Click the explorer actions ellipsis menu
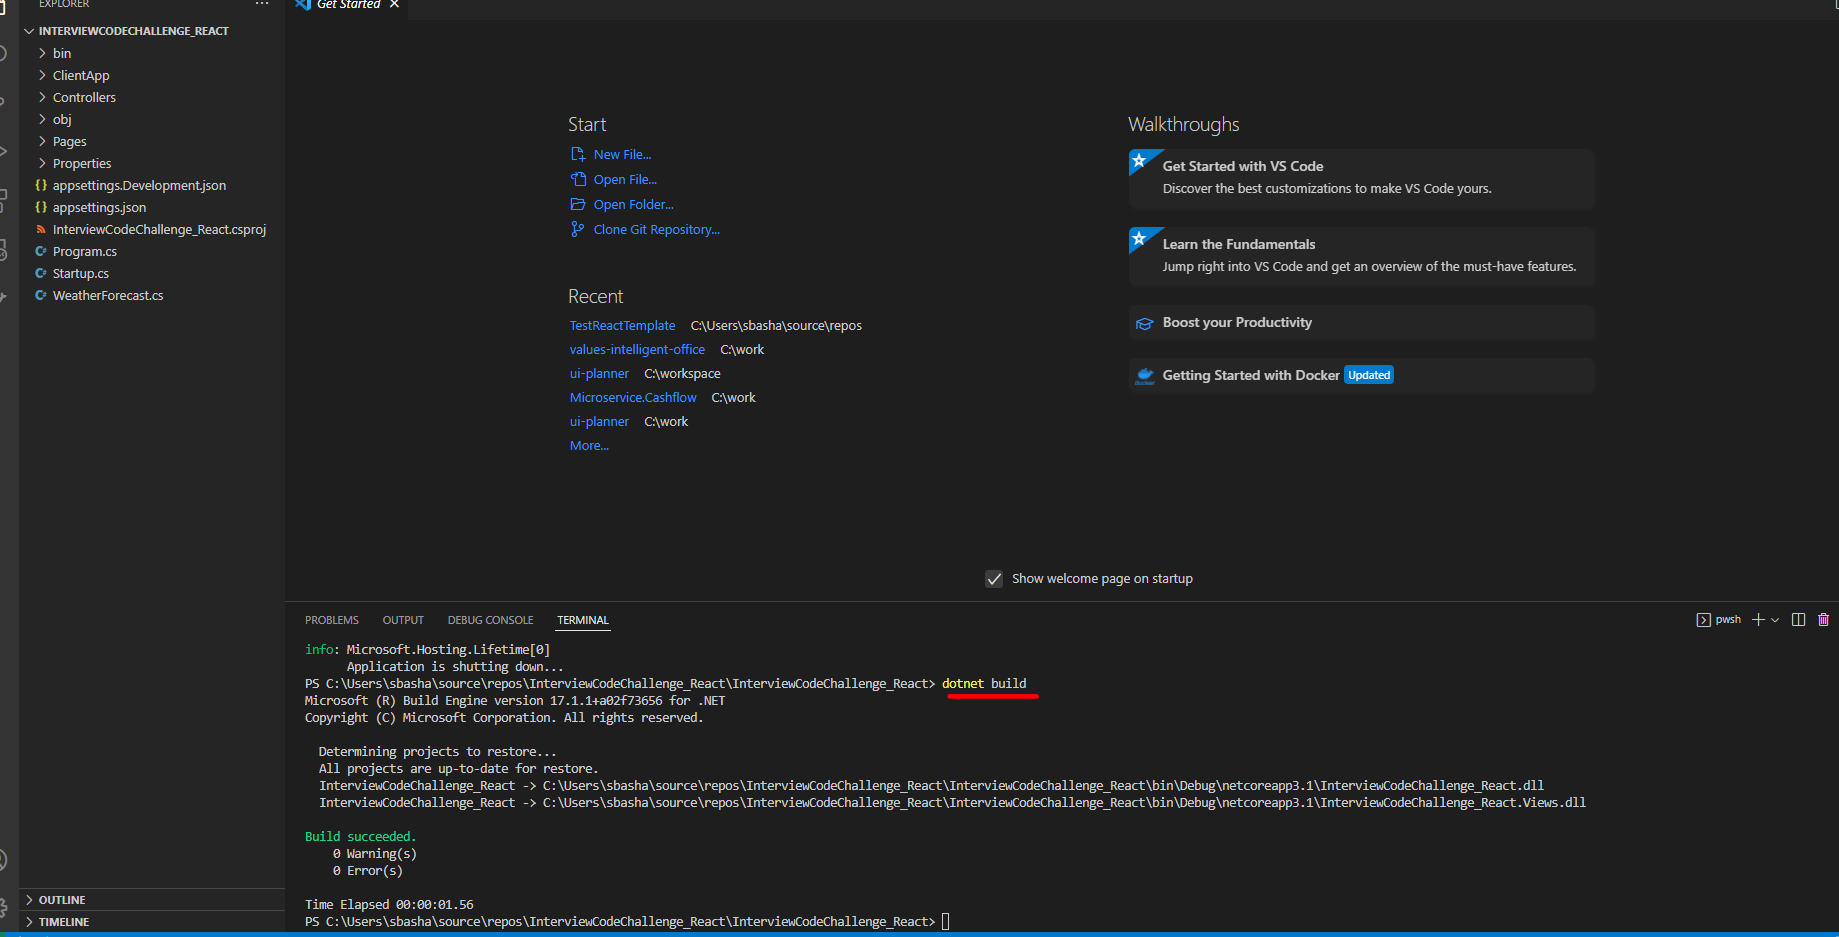 261,4
